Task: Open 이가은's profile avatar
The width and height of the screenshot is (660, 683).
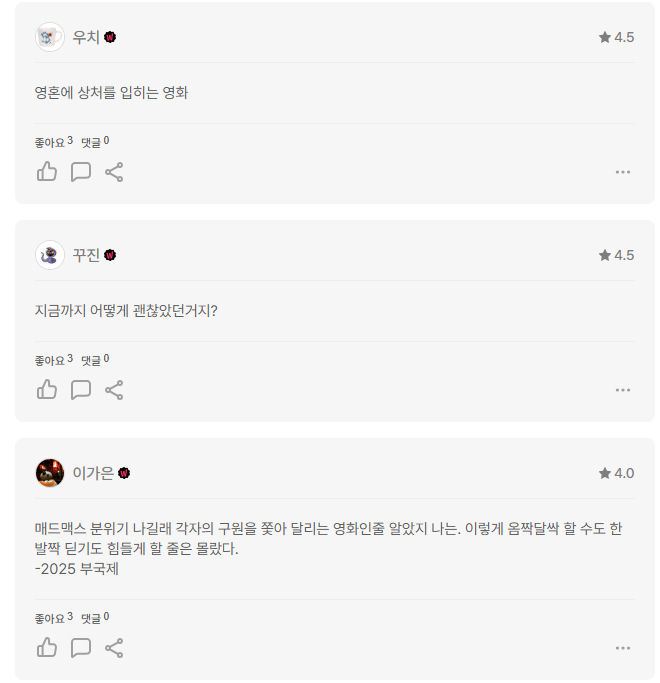Action: click(x=50, y=473)
